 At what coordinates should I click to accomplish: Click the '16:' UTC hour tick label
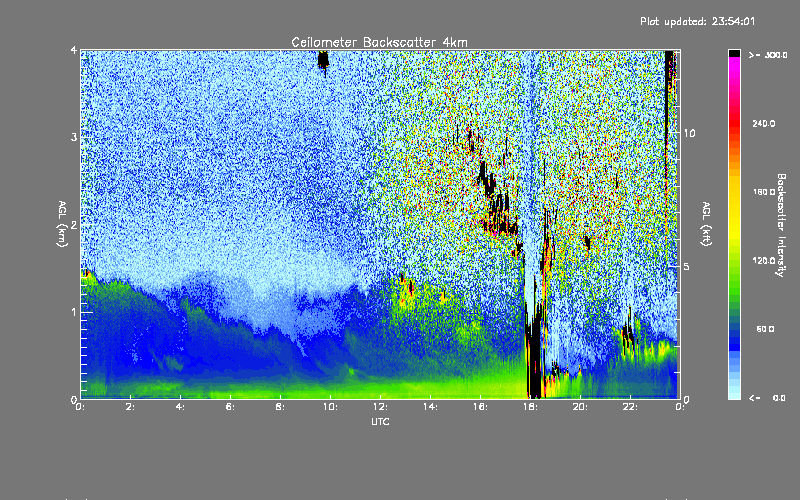click(x=480, y=407)
